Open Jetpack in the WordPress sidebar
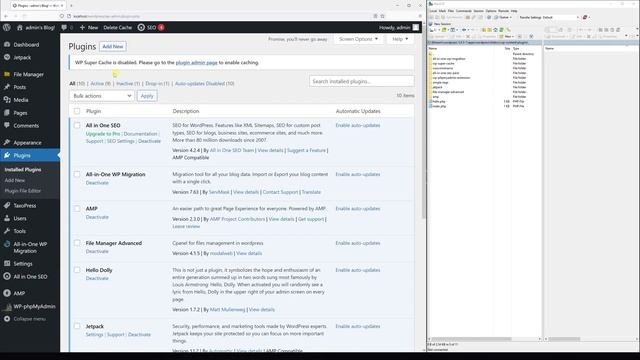The width and height of the screenshot is (640, 360). 22,58
